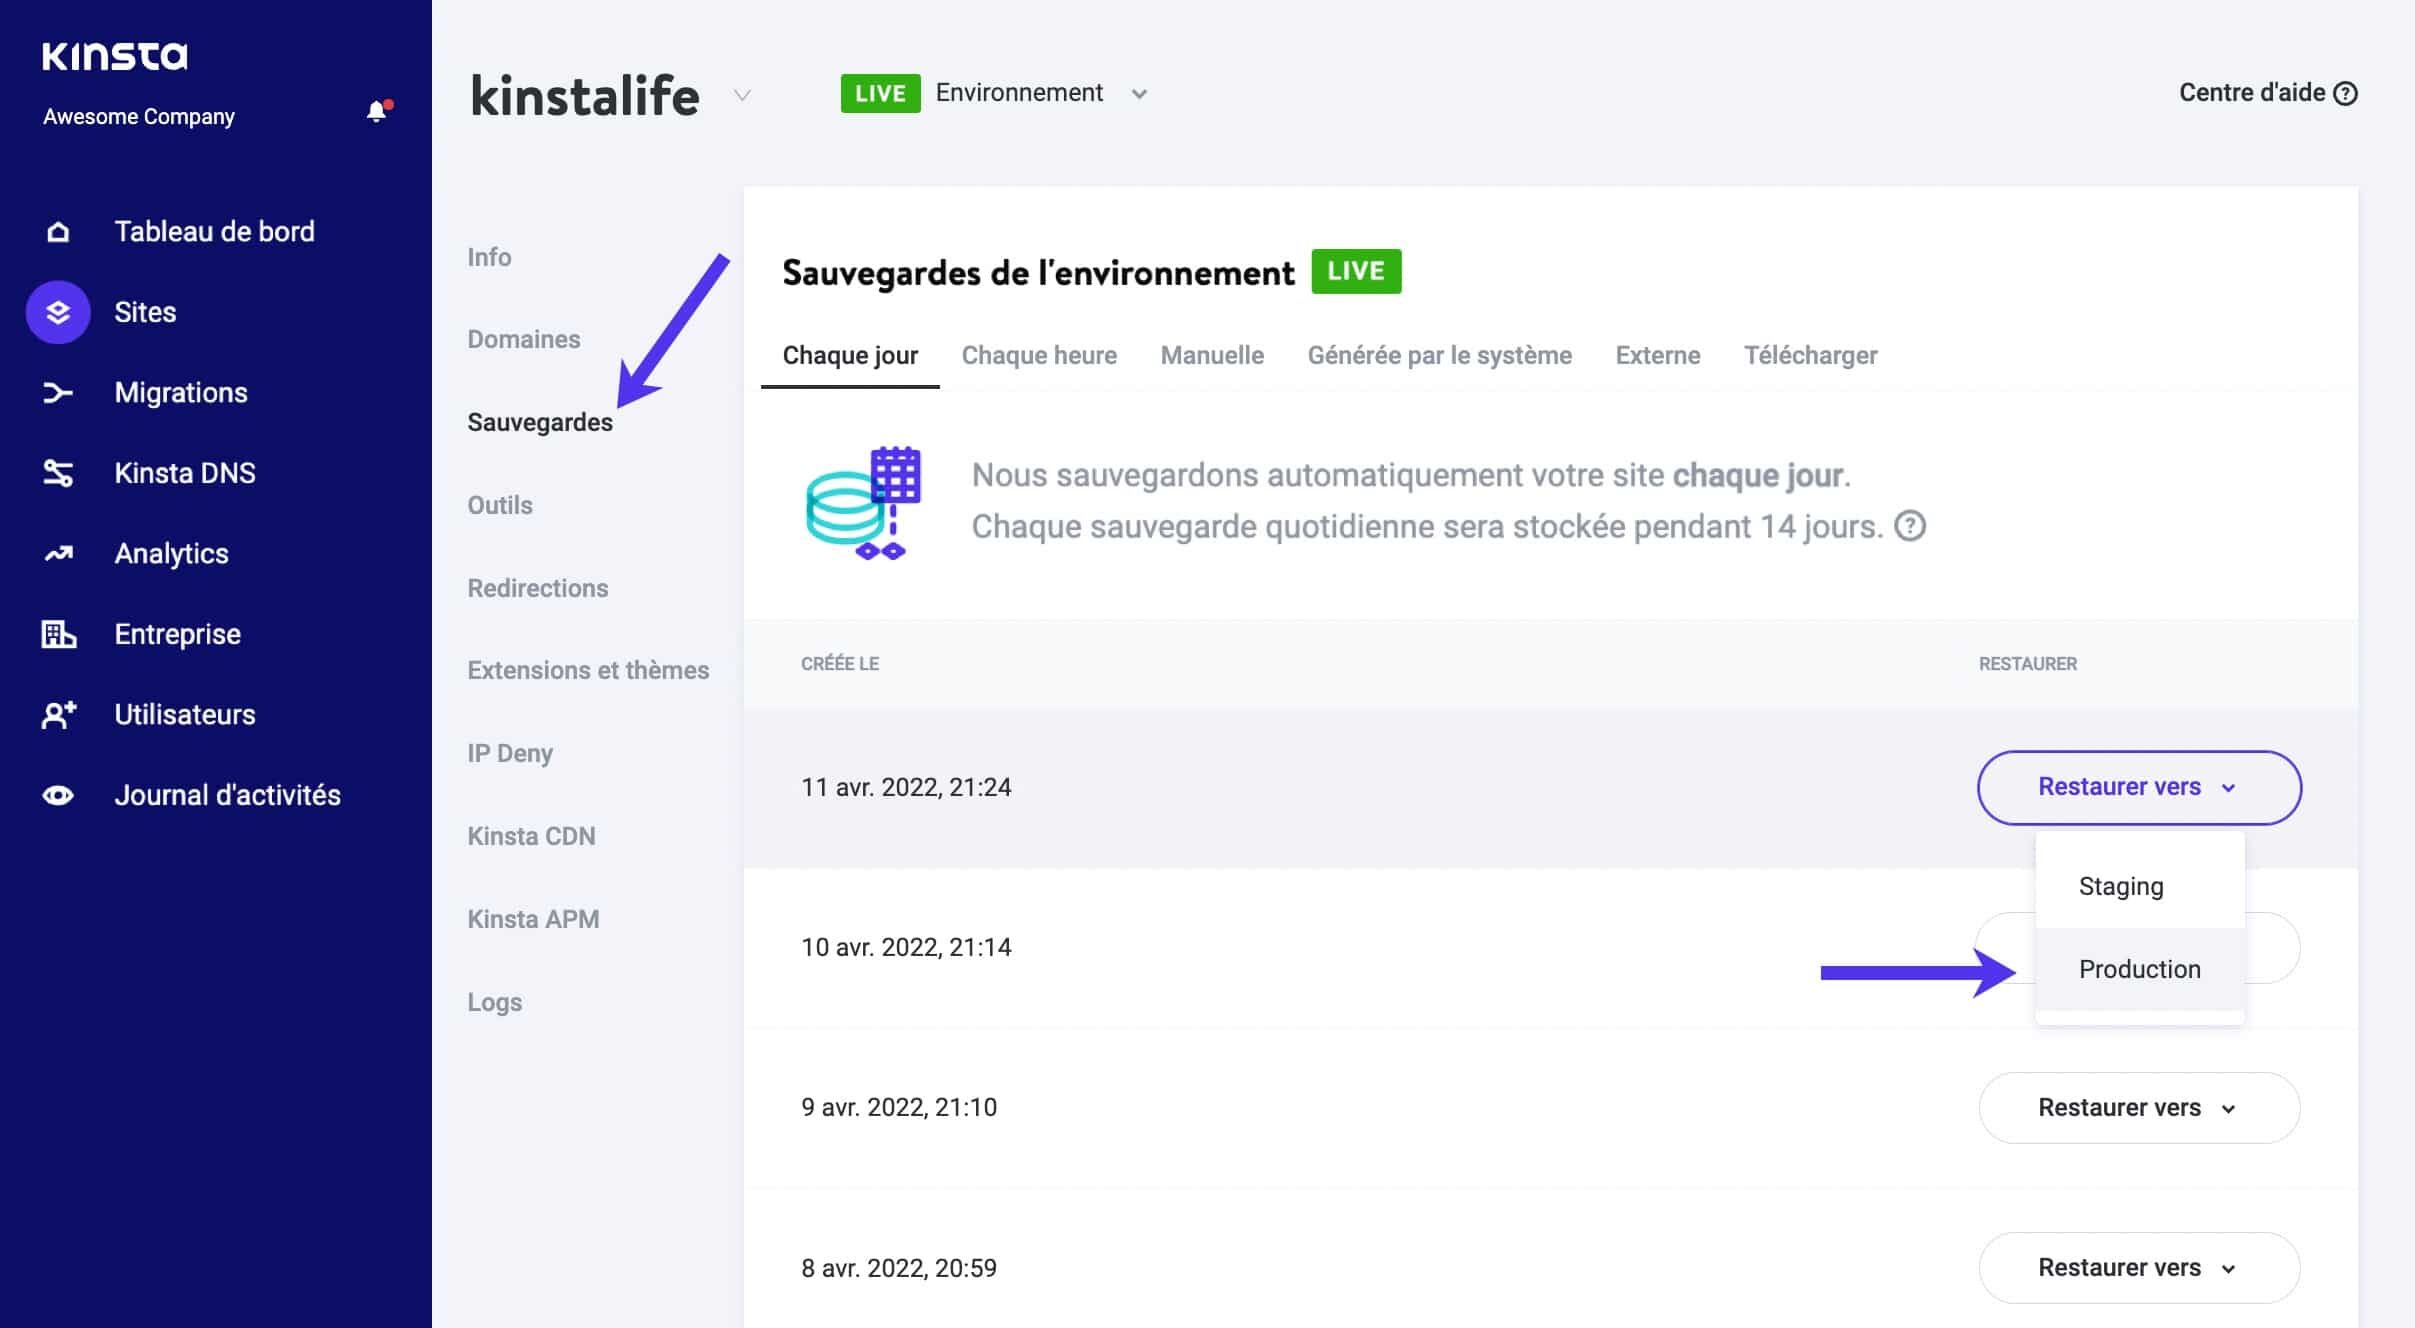Switch to the Externe tab
Screen dimensions: 2415x1328
pyautogui.click(x=1657, y=356)
